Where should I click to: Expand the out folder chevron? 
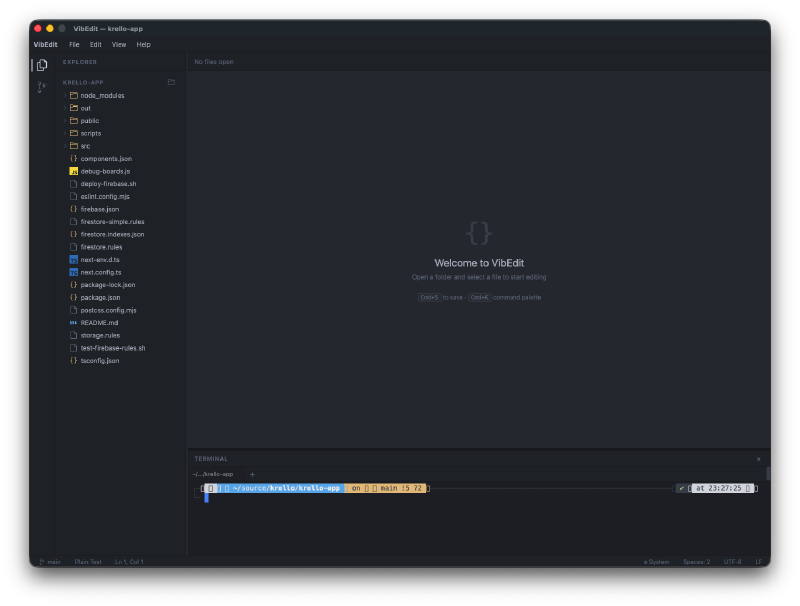click(x=65, y=108)
